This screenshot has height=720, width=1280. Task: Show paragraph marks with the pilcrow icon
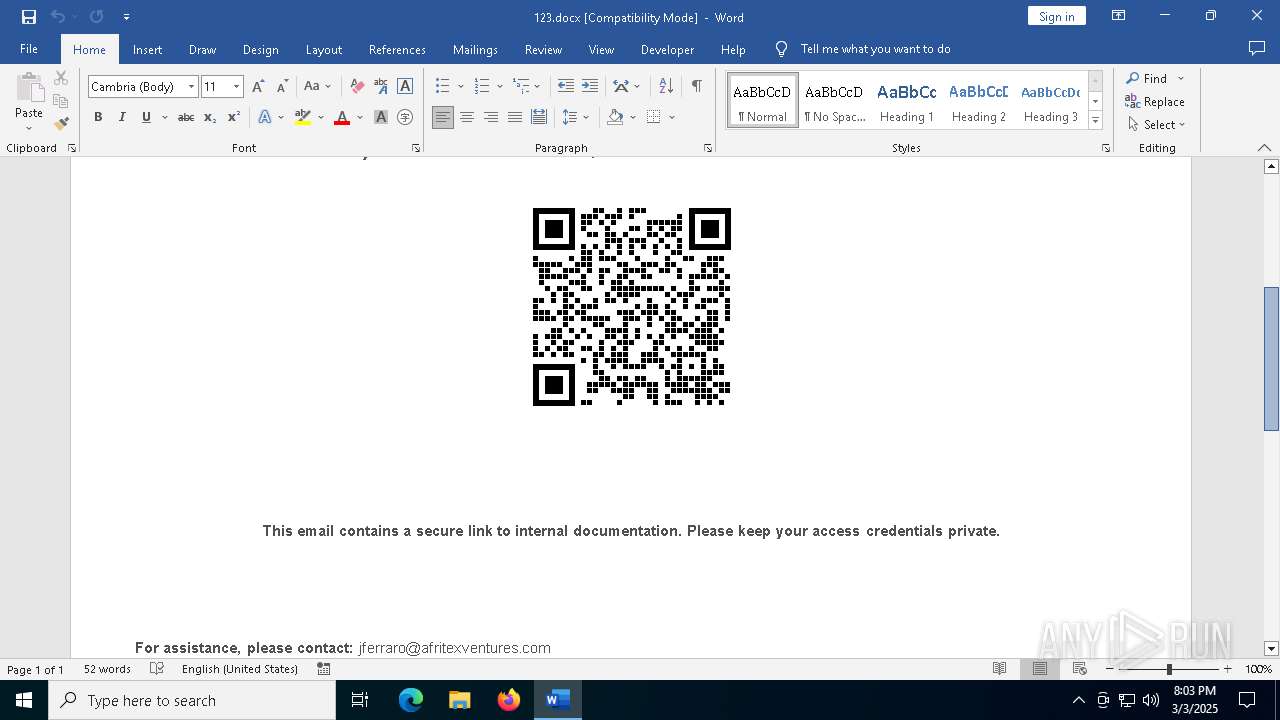pos(696,87)
